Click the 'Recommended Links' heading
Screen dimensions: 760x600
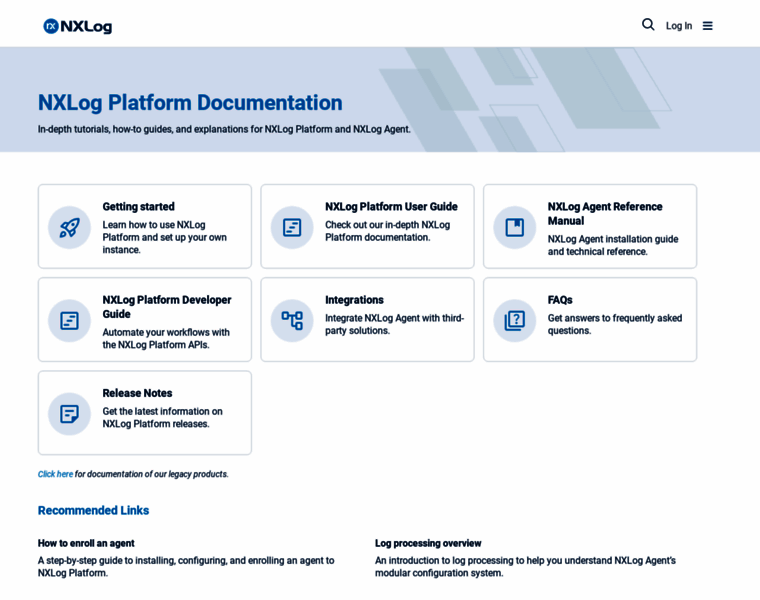pyautogui.click(x=94, y=510)
